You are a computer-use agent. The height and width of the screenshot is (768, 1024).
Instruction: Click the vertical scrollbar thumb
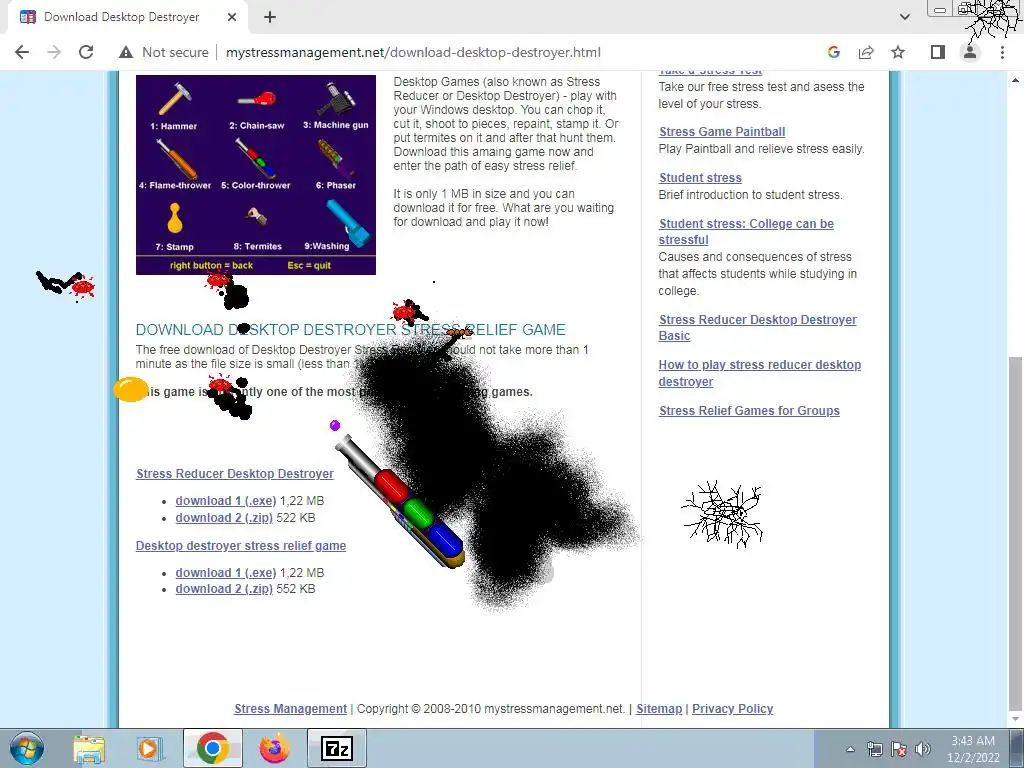pyautogui.click(x=1016, y=533)
